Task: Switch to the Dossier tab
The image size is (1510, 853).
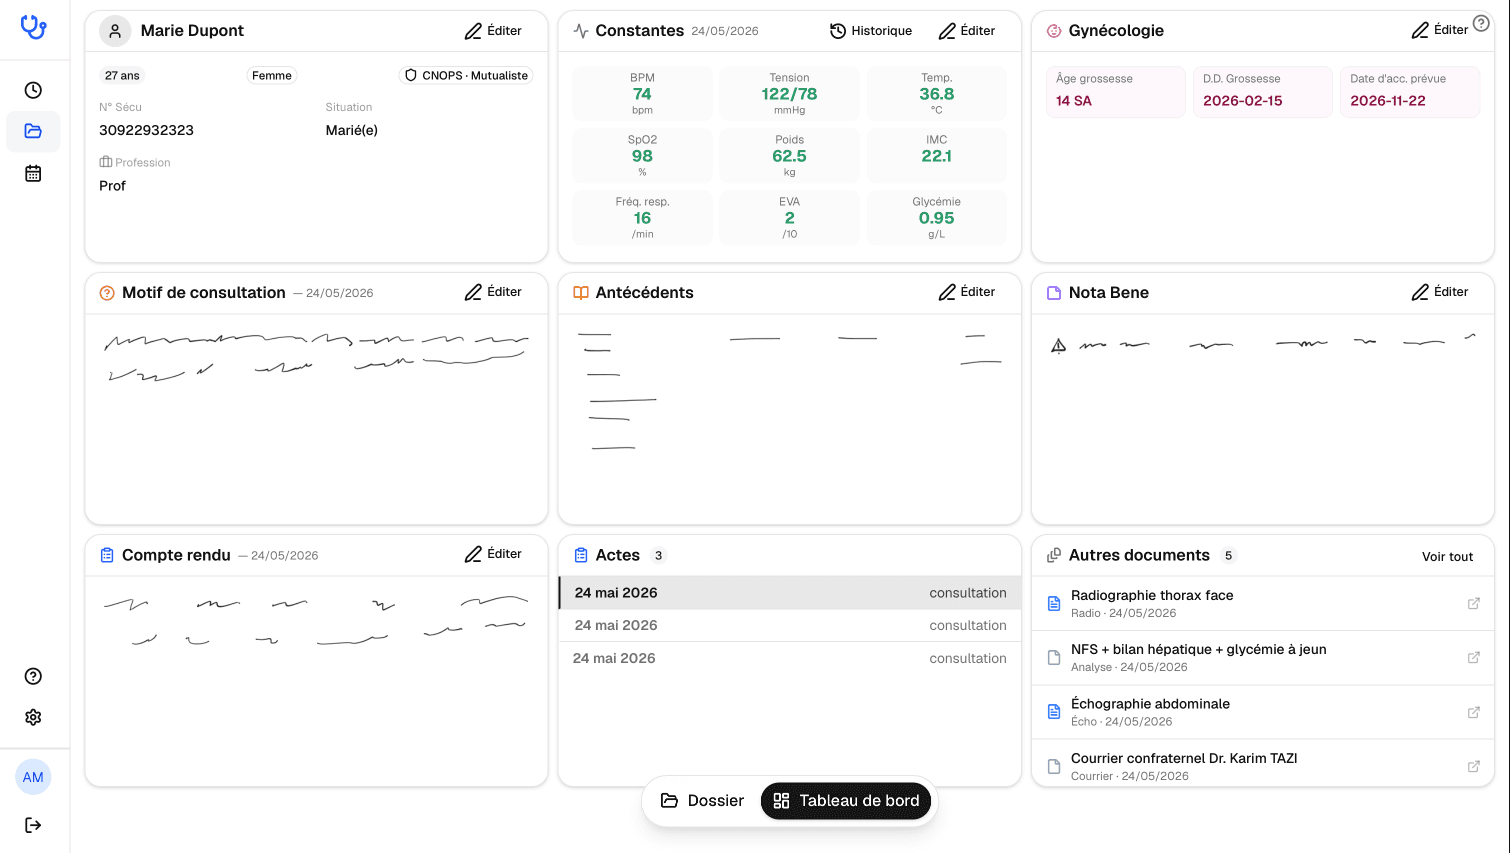Action: coord(702,801)
